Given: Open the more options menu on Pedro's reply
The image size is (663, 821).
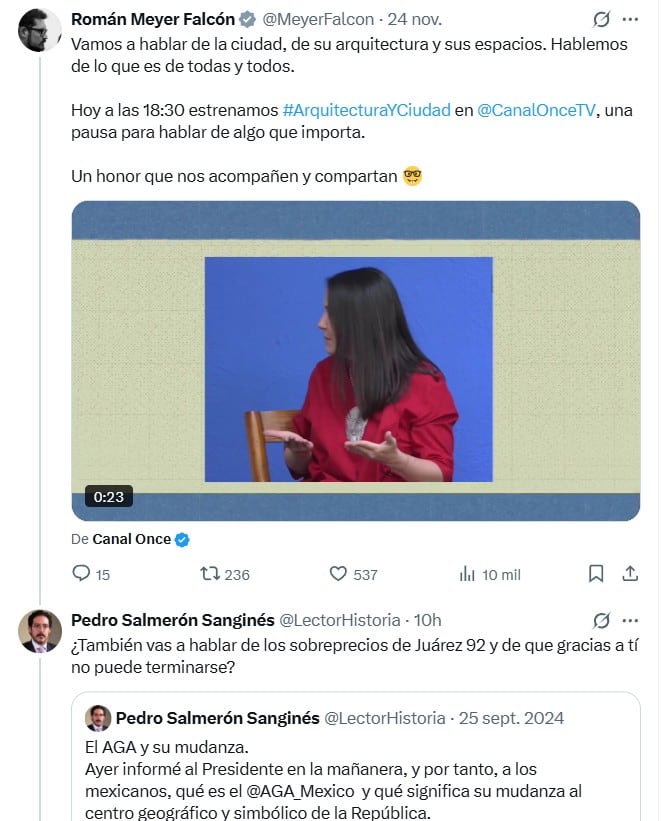Looking at the screenshot, I should pyautogui.click(x=631, y=621).
